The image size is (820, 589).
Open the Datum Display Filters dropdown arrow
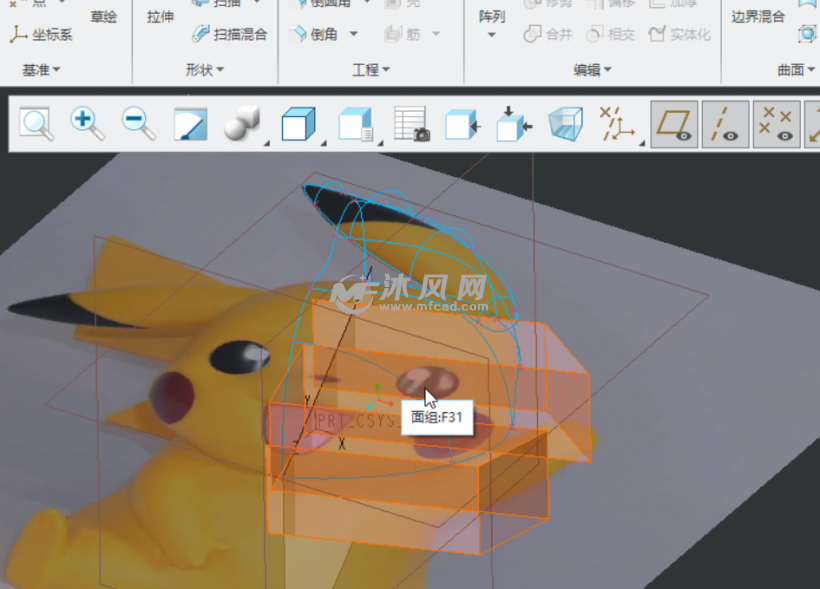coord(641,143)
